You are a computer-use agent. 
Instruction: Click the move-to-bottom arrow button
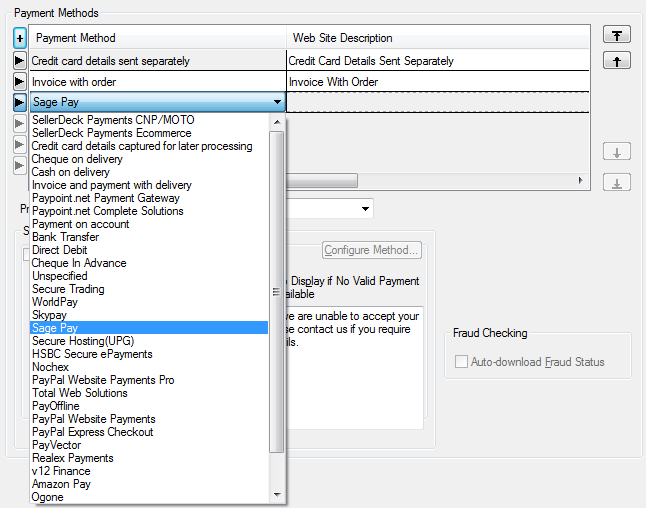pyautogui.click(x=617, y=182)
